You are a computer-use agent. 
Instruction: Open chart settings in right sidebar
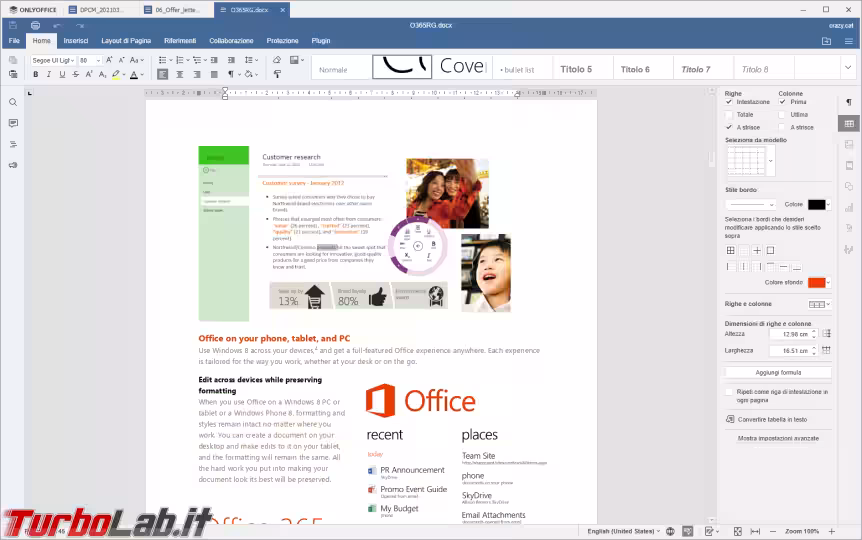849,207
